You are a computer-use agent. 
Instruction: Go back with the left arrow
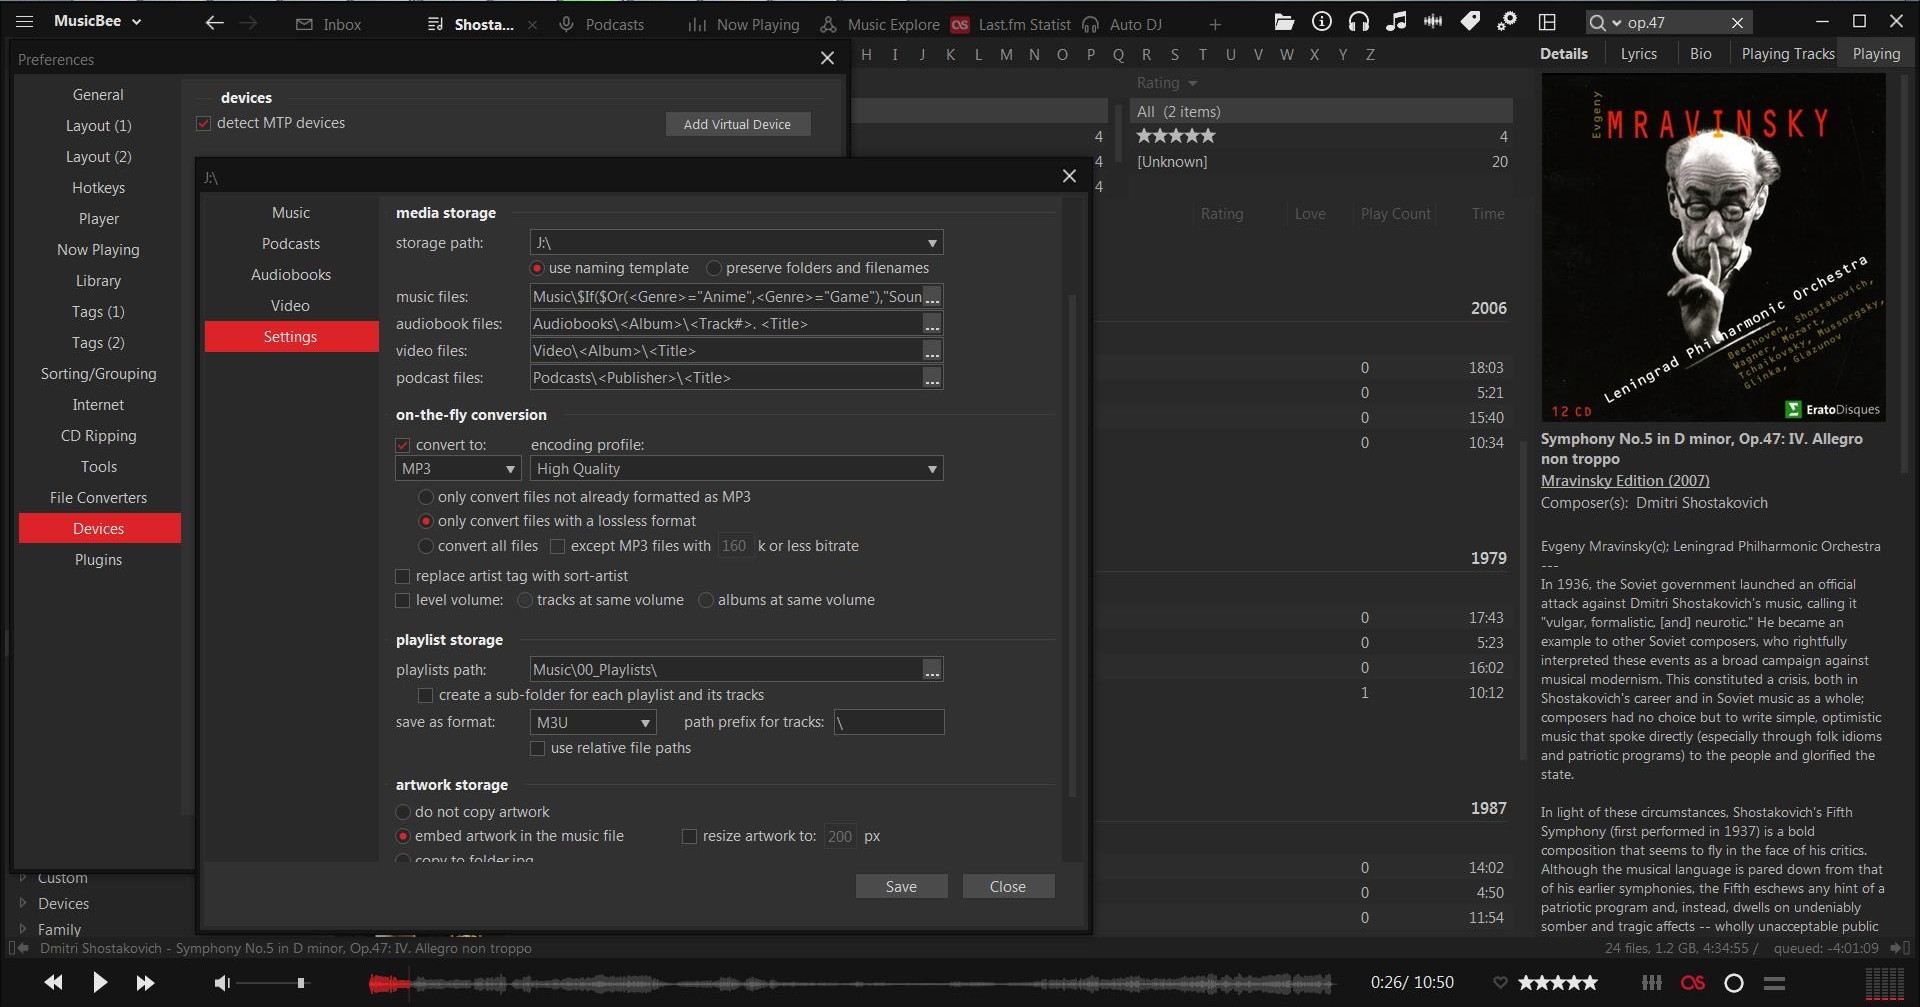214,23
